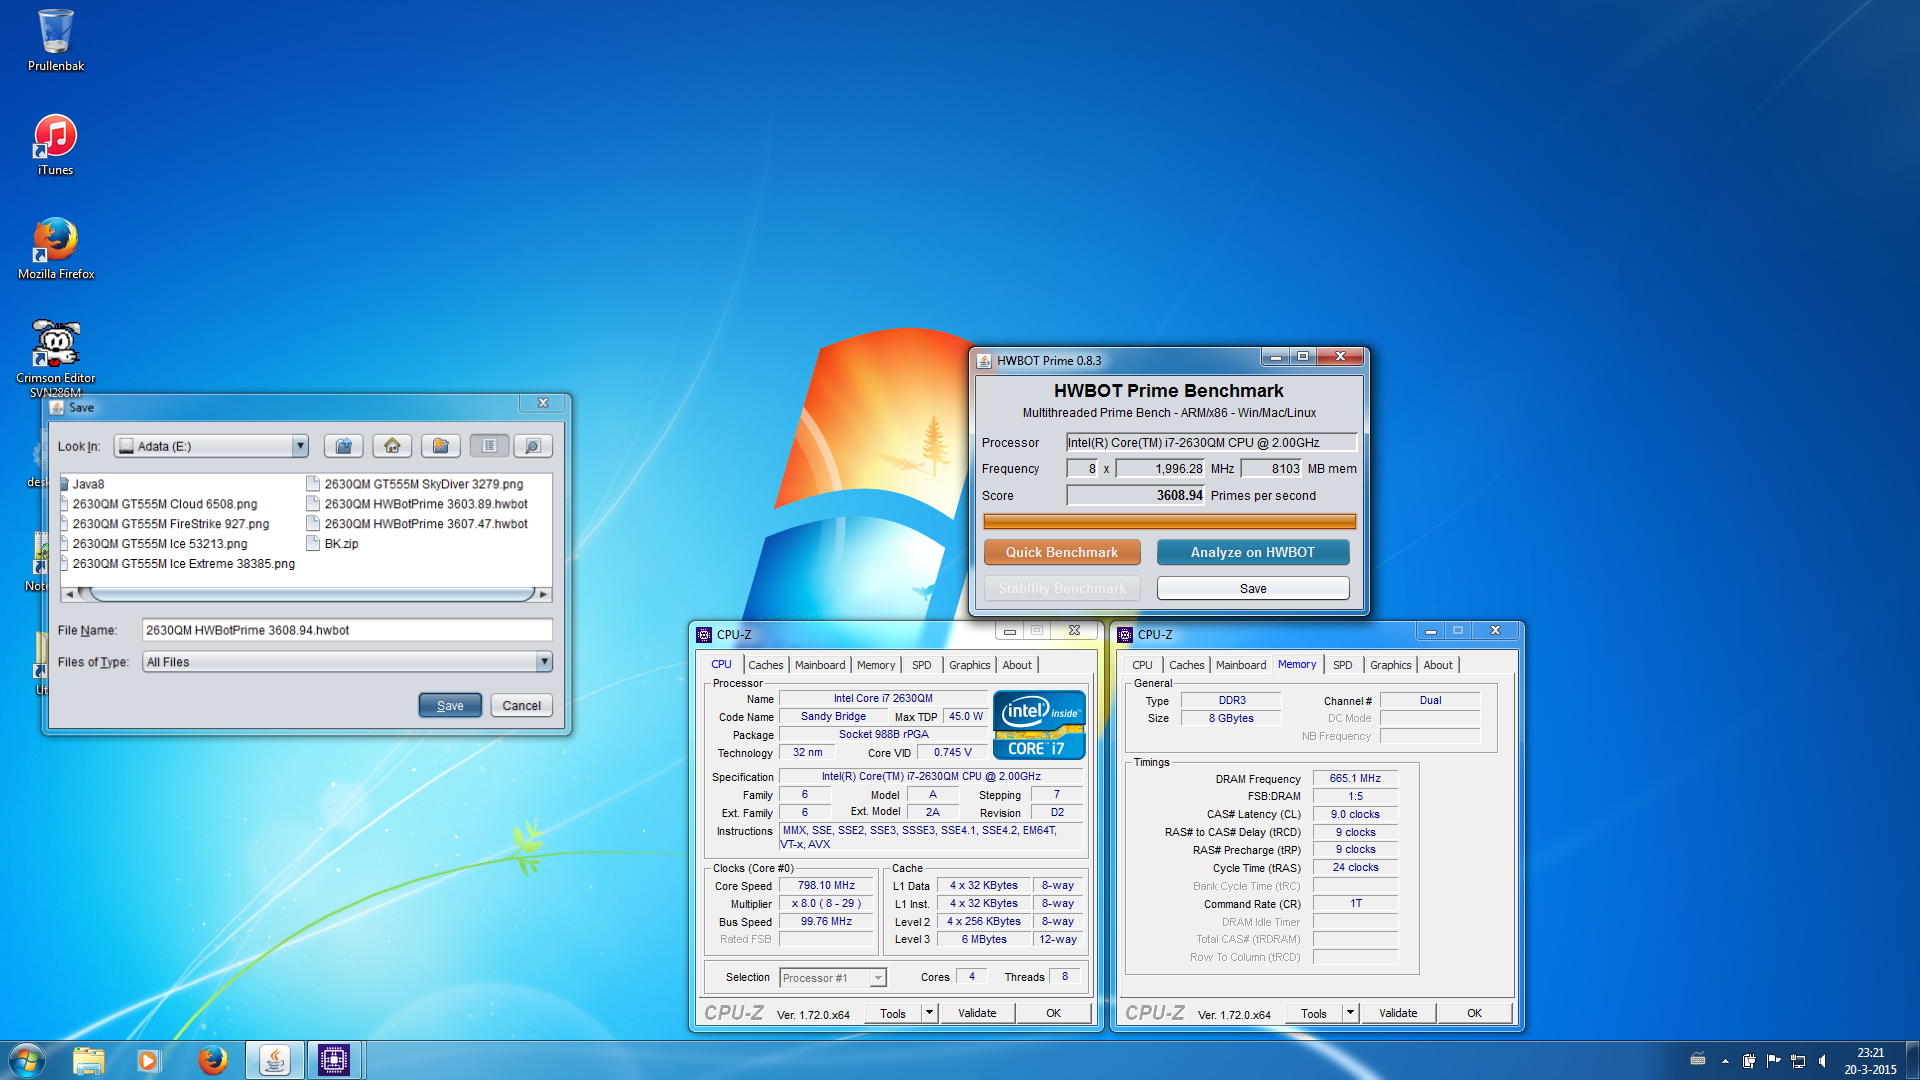Click the left CPU-Z window title icon
Screen dimensions: 1920x1080
click(x=704, y=635)
